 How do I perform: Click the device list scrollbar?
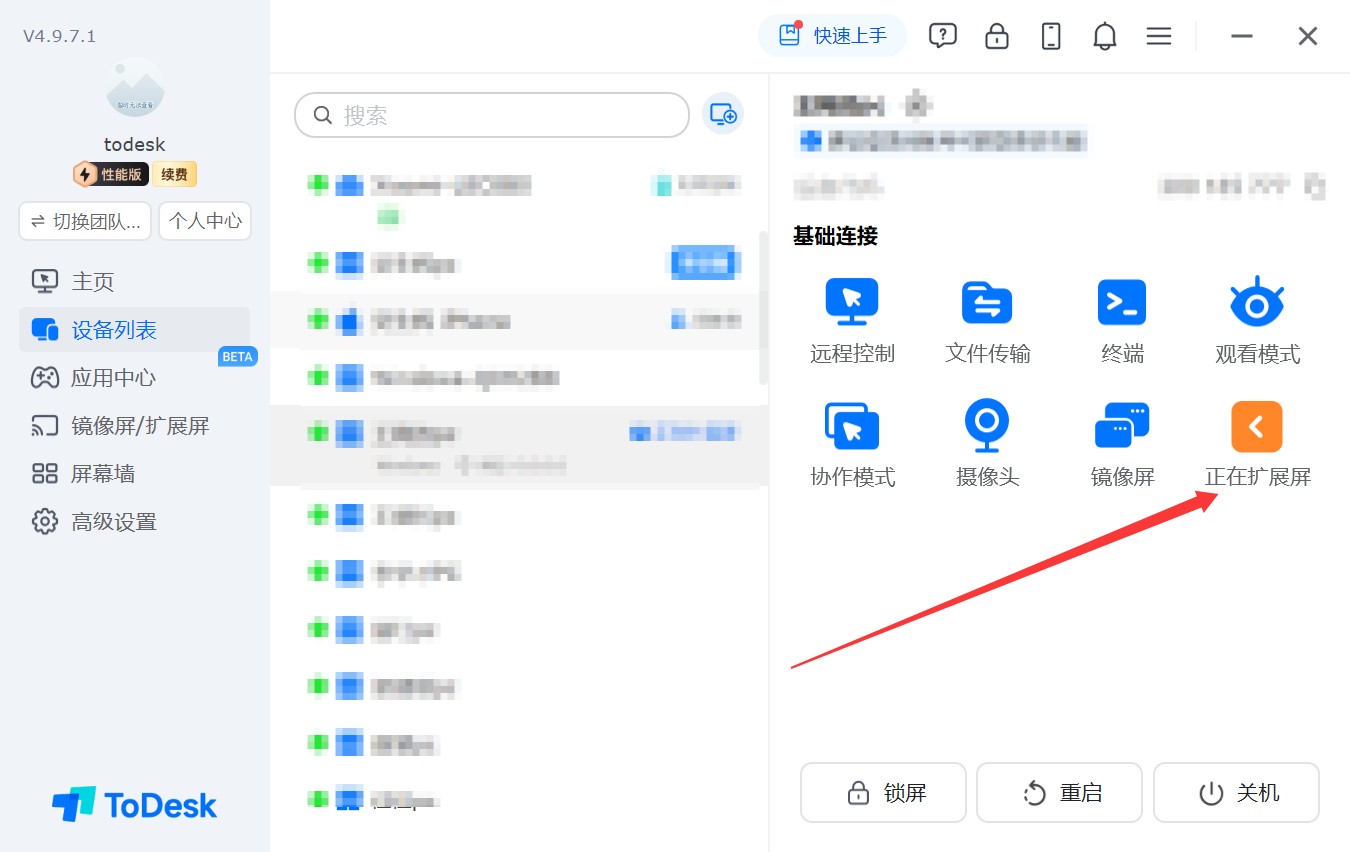point(764,307)
